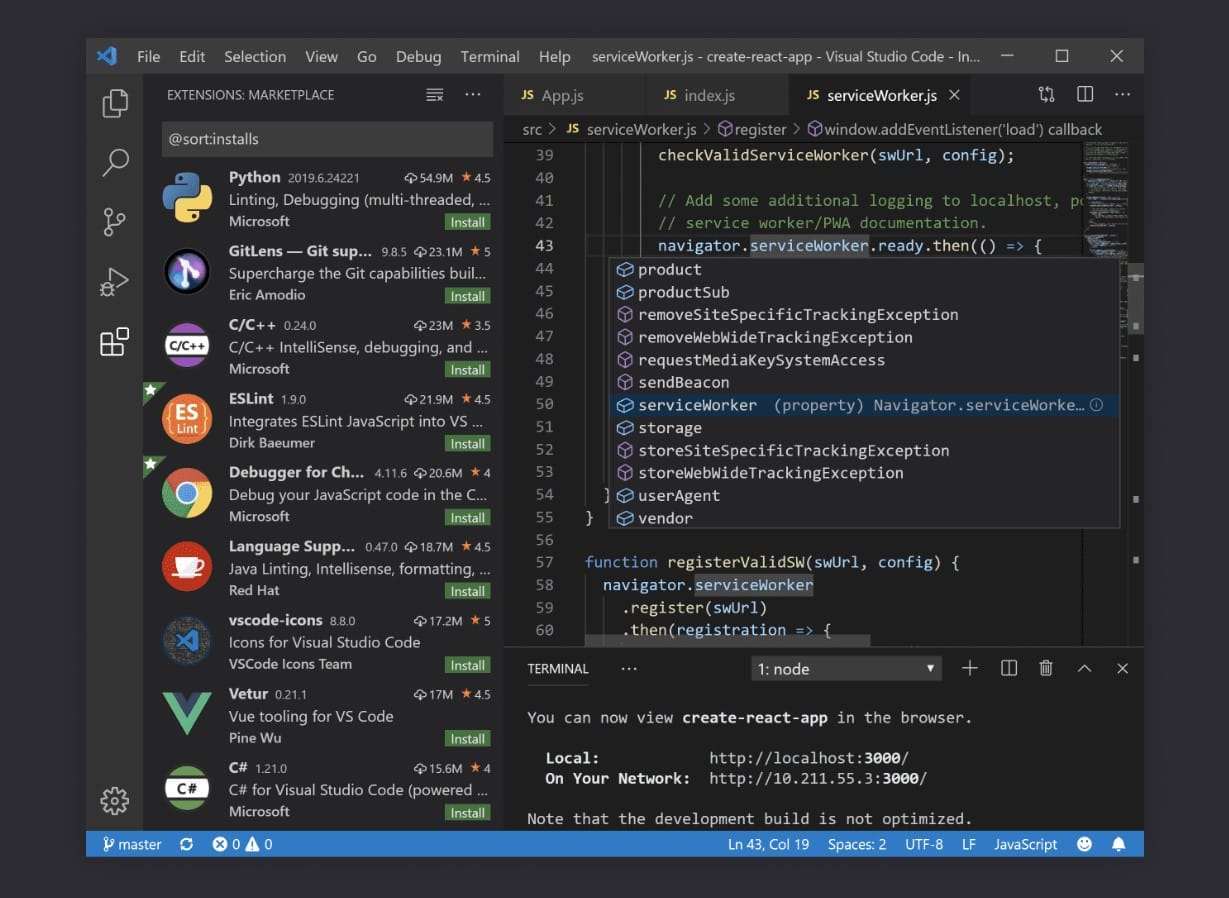This screenshot has width=1229, height=898.
Task: Click 'UTF-8' encoding in status bar
Action: (924, 844)
